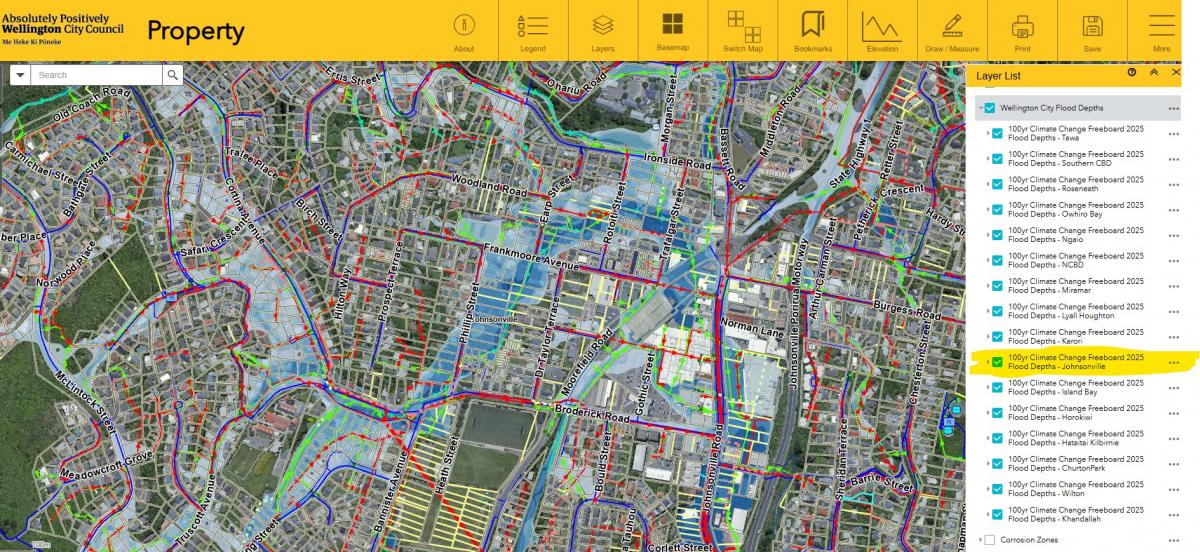This screenshot has width=1200, height=552.
Task: Open the search source dropdown arrow
Action: point(19,75)
